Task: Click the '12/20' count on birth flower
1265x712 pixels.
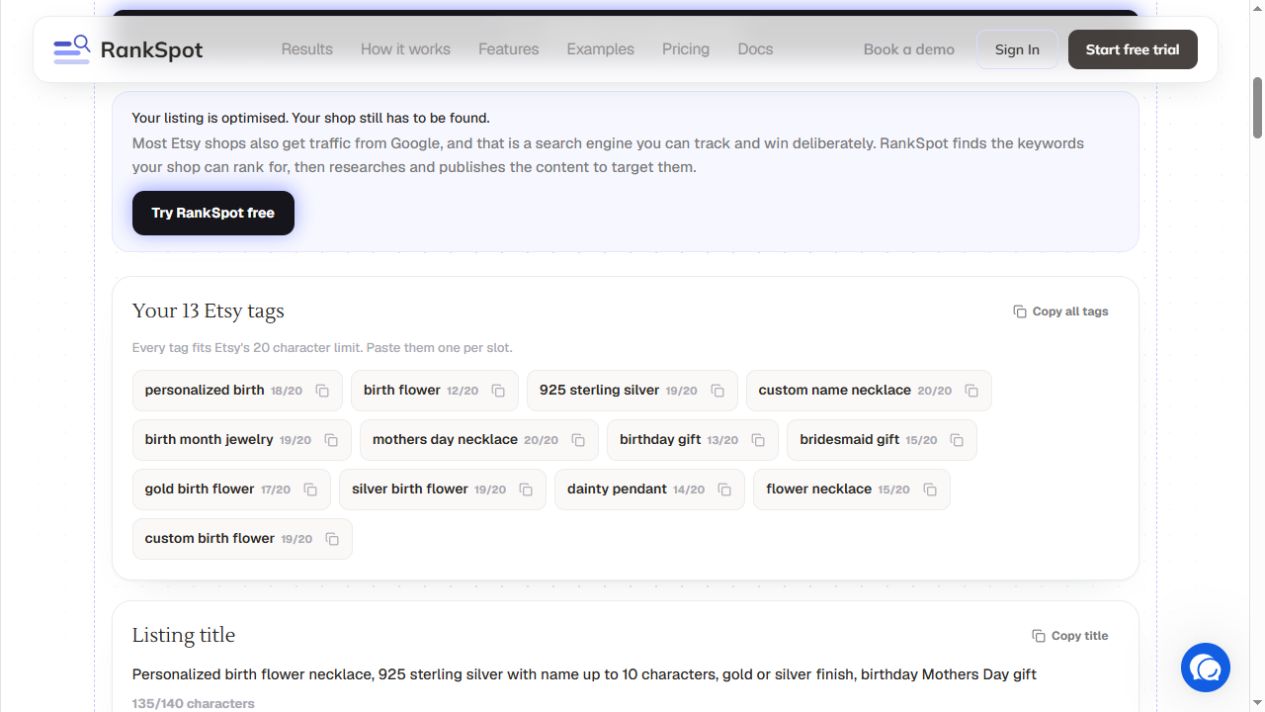Action: tap(463, 391)
